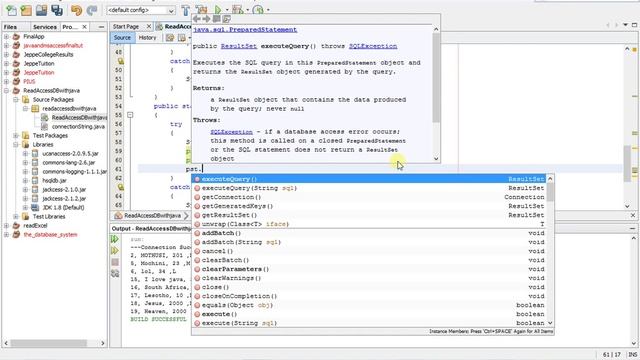The height and width of the screenshot is (360, 640).
Task: Close the Start Page tab
Action: 149,27
